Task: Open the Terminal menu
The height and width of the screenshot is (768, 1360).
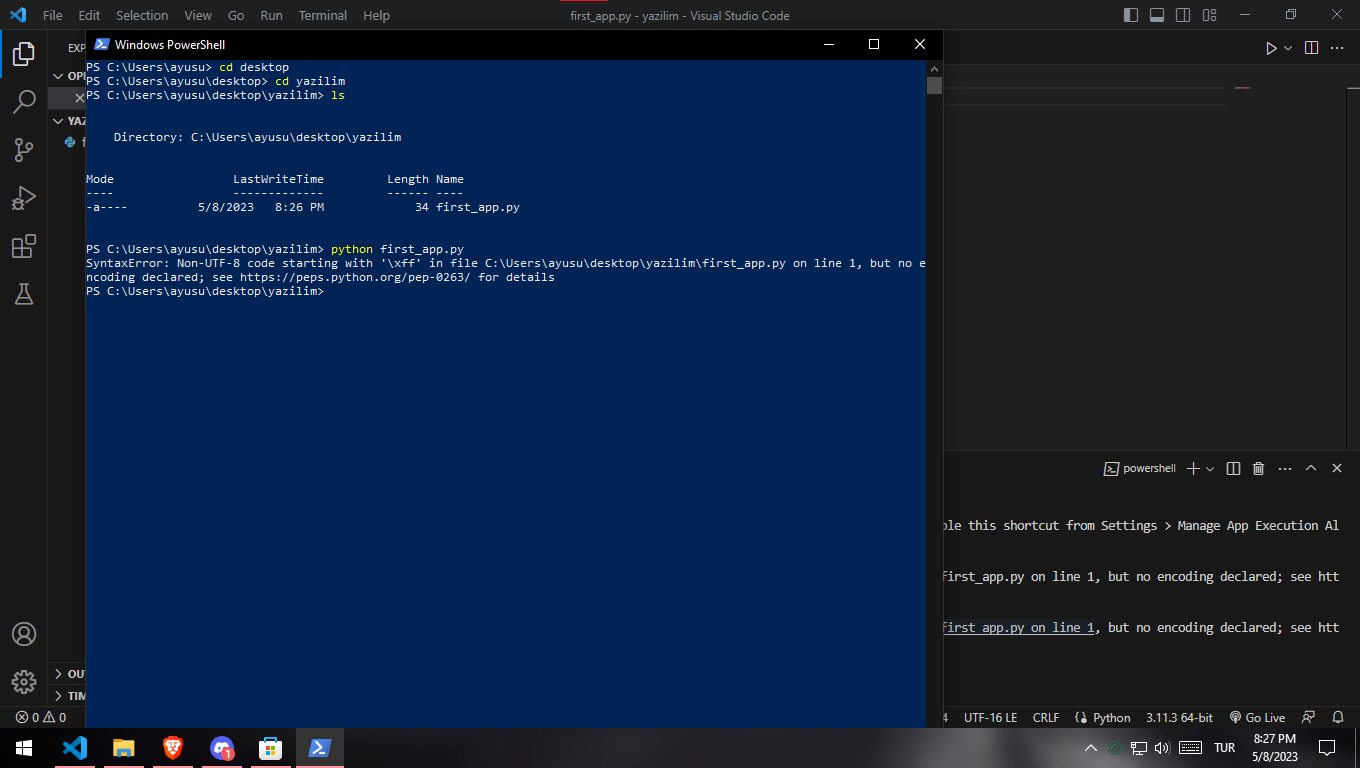Action: 323,15
